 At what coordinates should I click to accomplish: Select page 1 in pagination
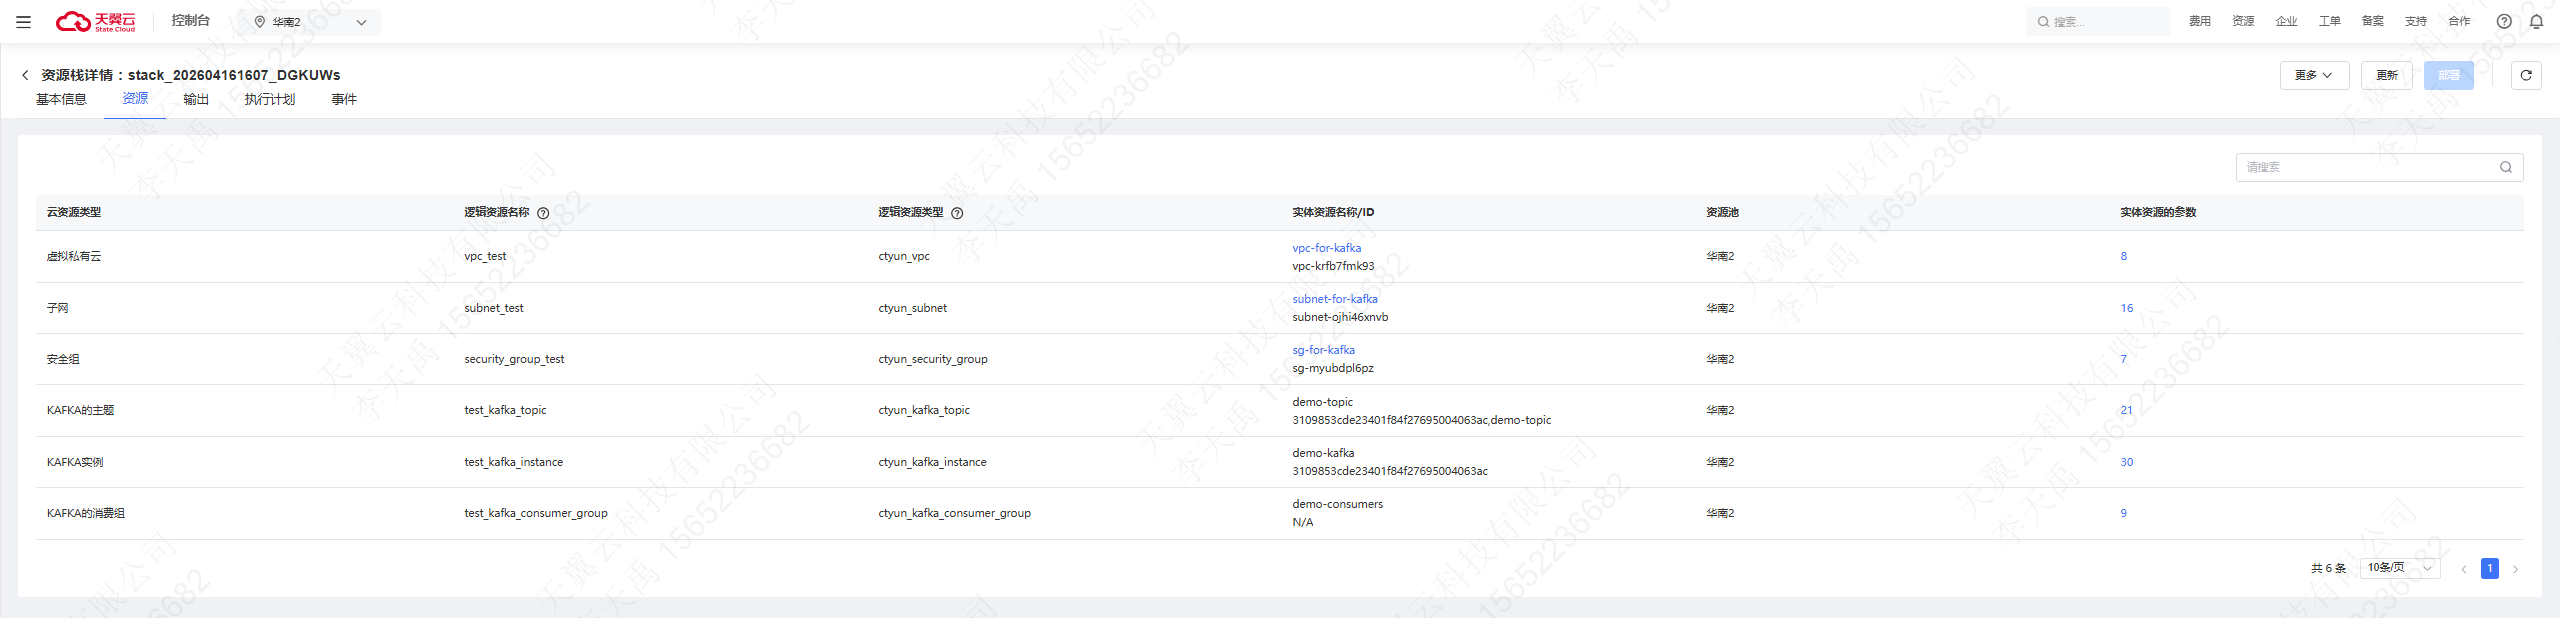pyautogui.click(x=2490, y=568)
